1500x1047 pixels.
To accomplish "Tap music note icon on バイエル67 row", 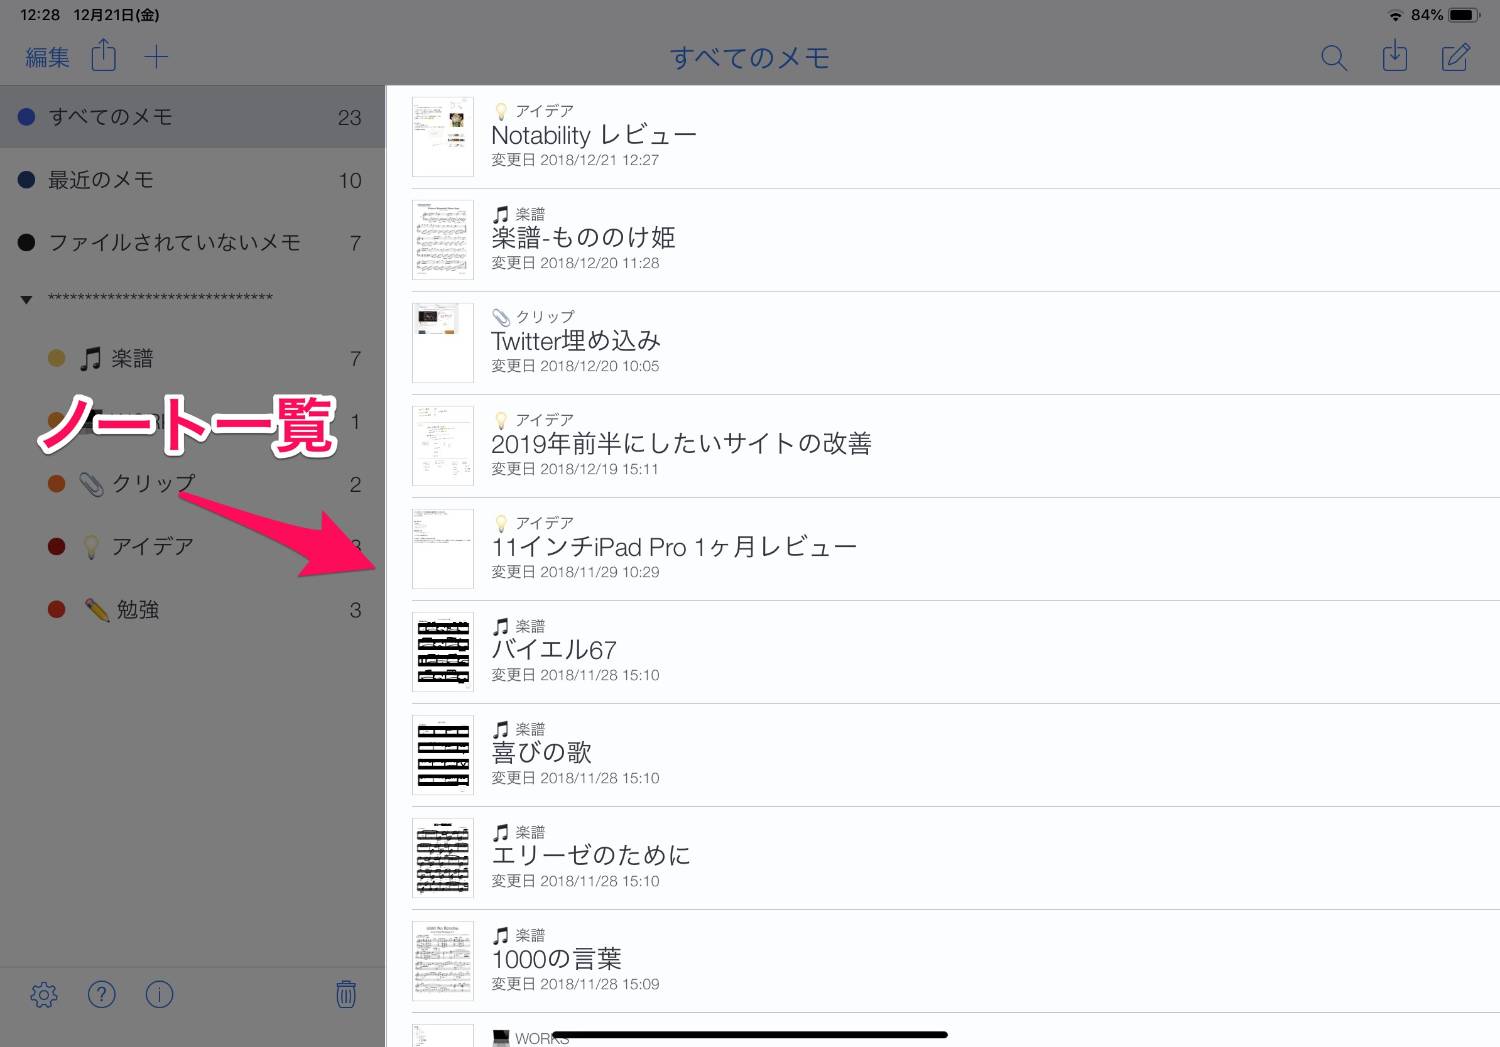I will pos(501,627).
